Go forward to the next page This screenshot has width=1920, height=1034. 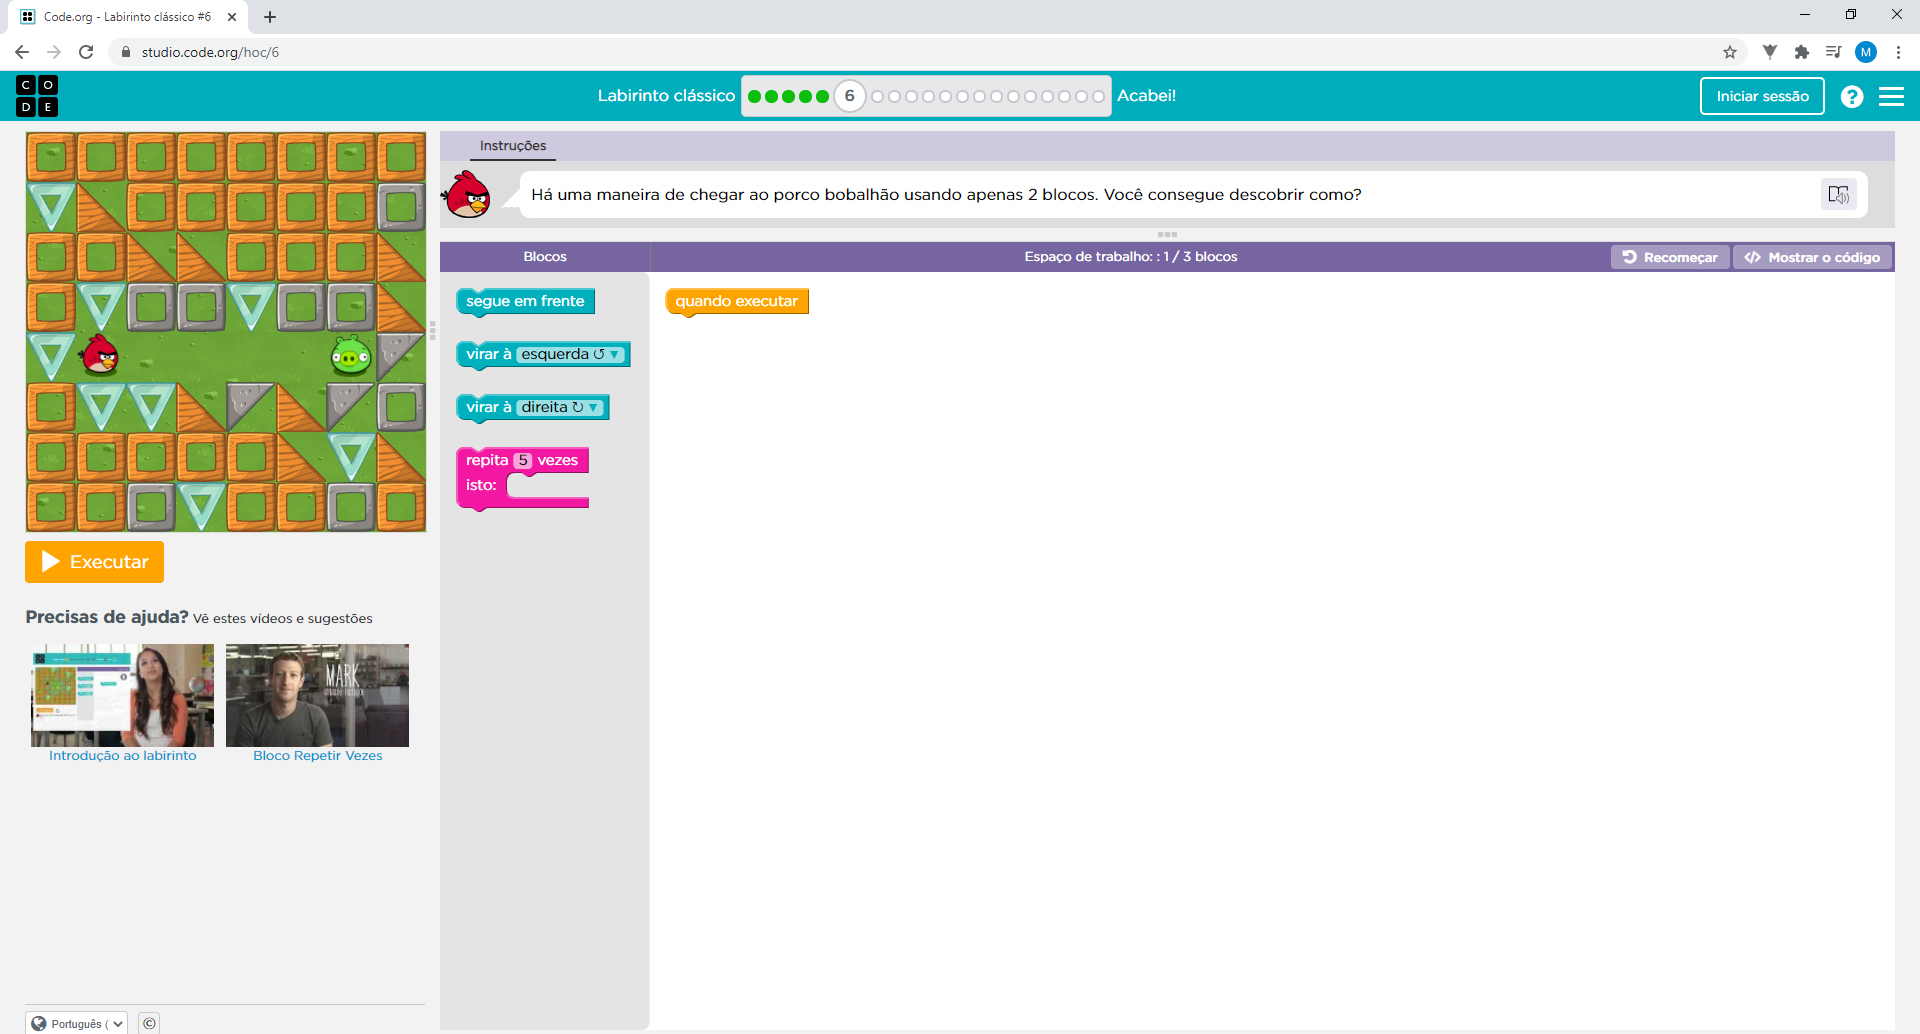point(54,52)
